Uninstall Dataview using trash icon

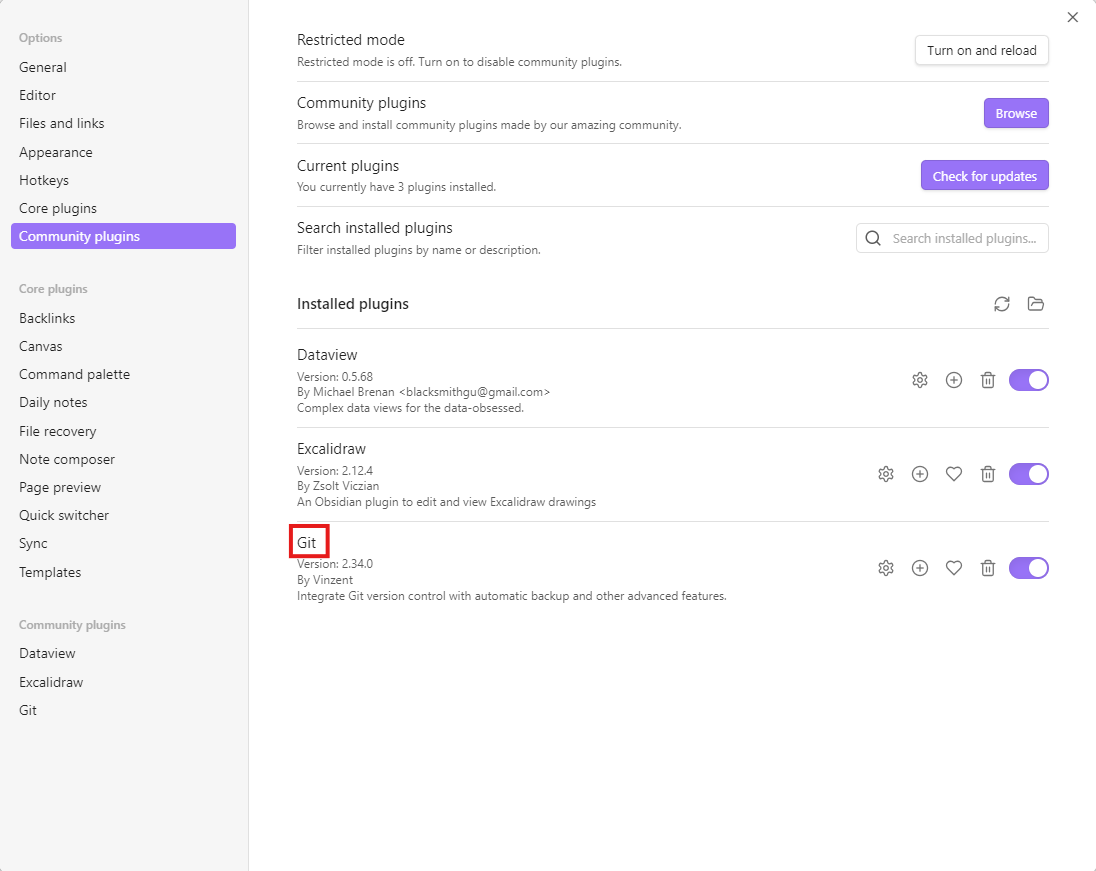coord(988,380)
